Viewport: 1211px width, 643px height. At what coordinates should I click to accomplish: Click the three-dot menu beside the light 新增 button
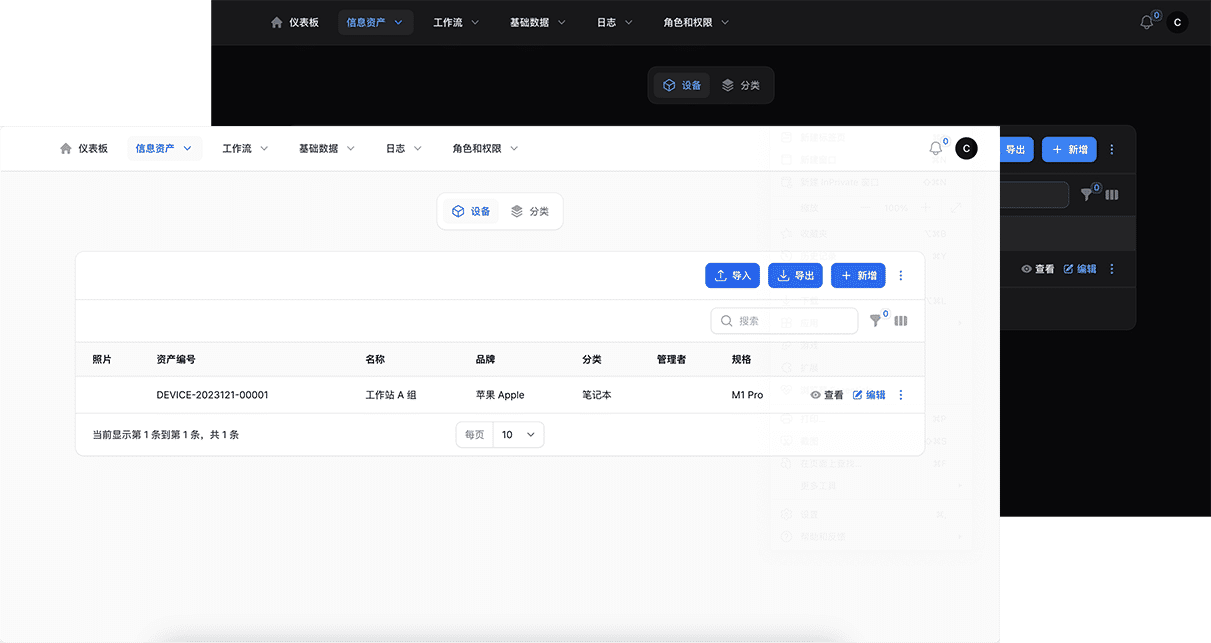click(901, 276)
